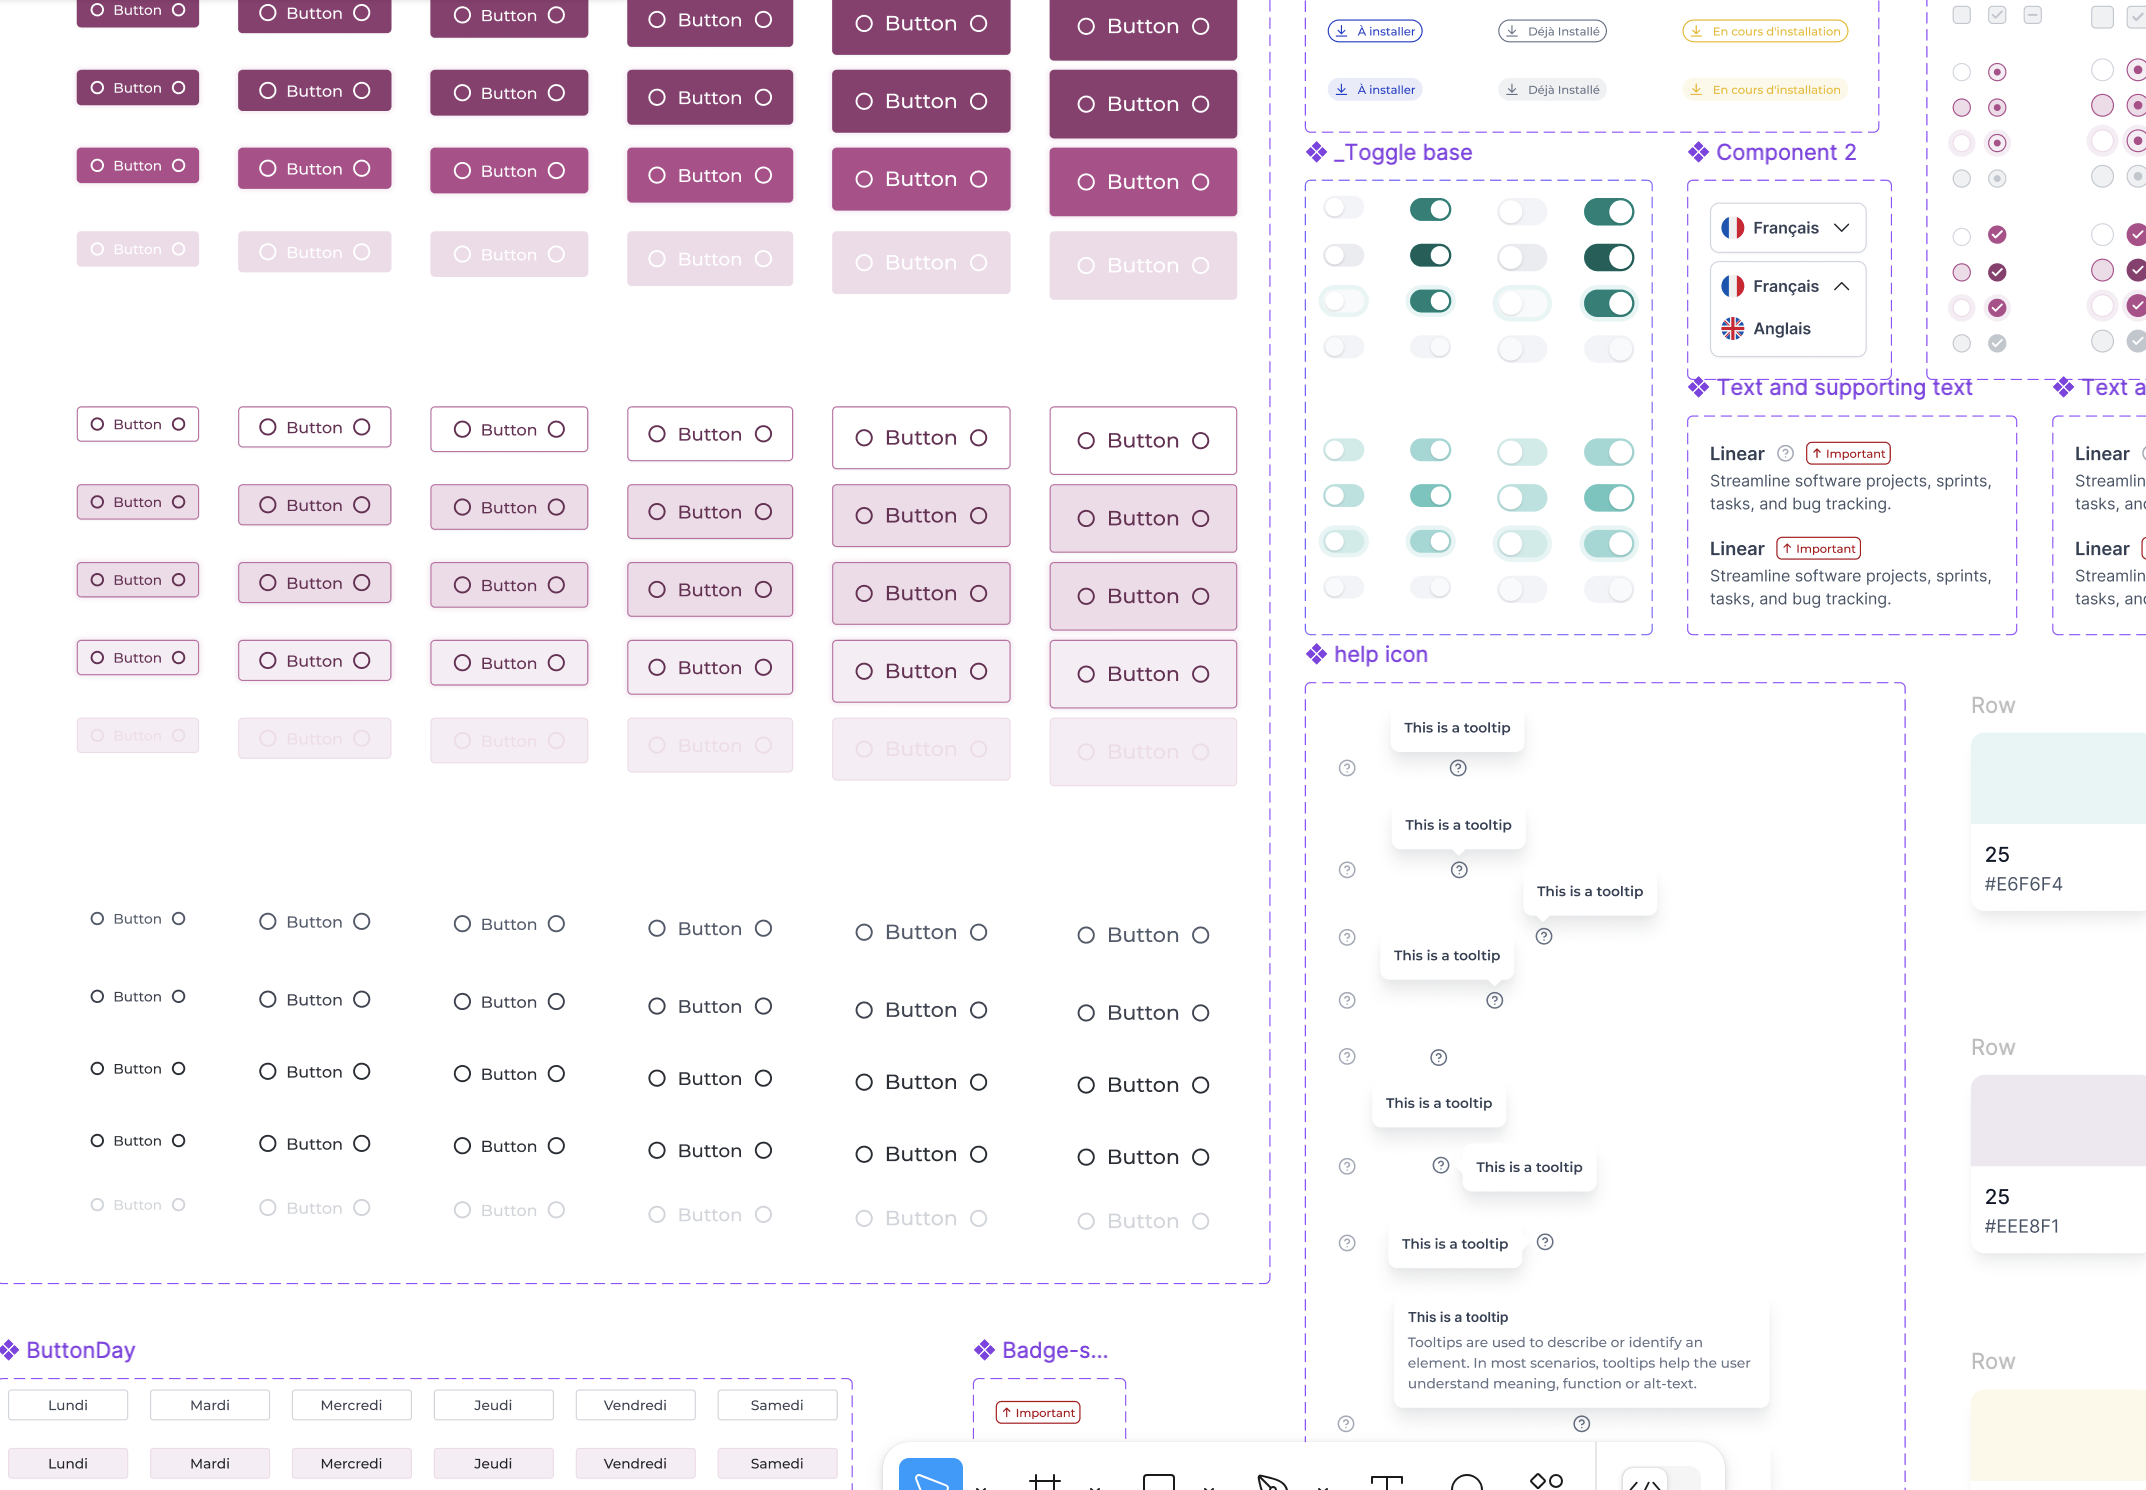Select small unselected white radio in top radio row

tap(1962, 72)
